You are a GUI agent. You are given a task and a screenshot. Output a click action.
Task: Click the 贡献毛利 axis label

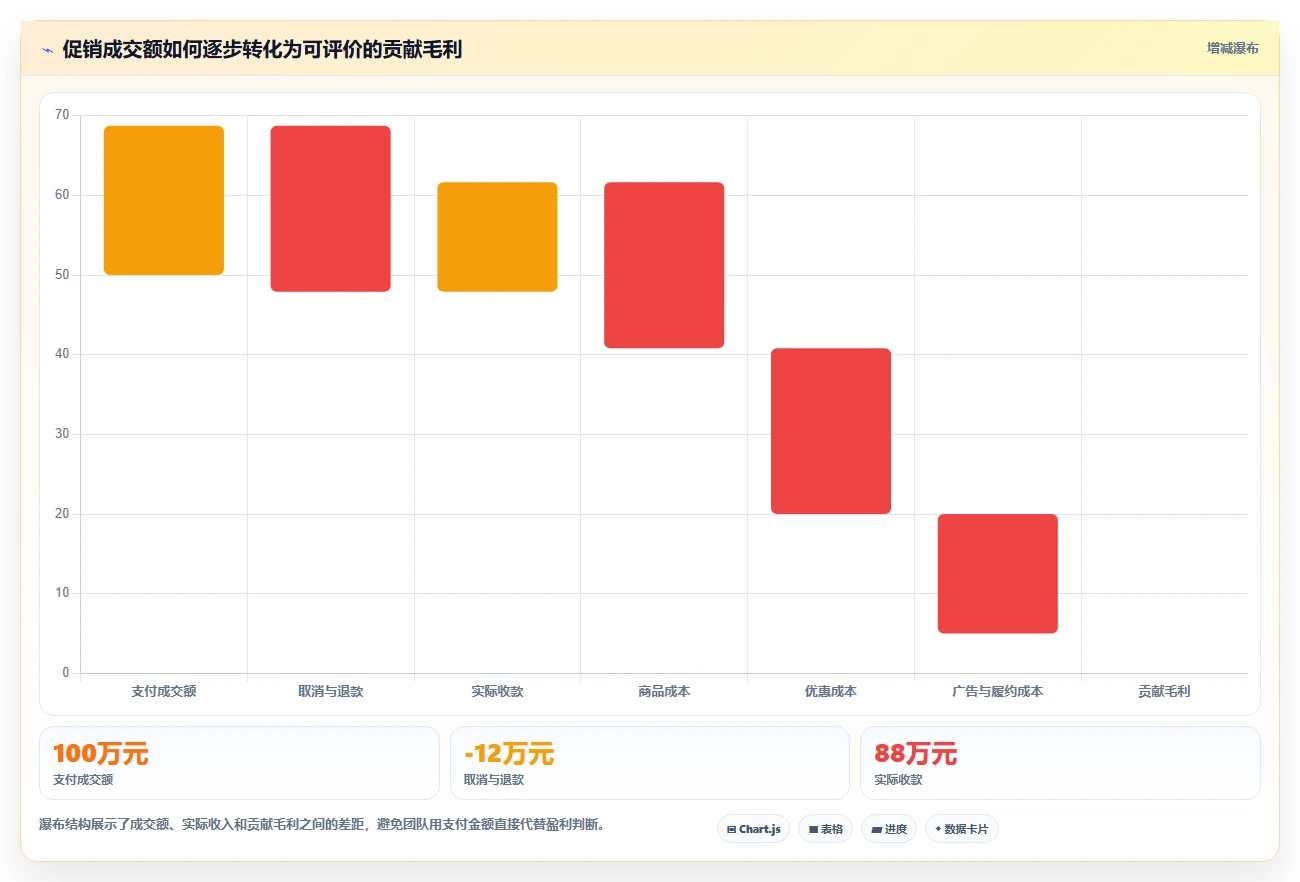[1164, 691]
